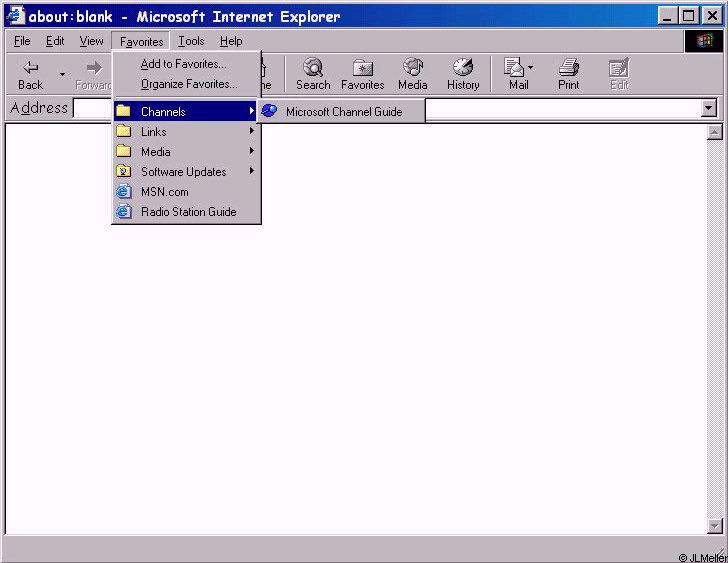
Task: Open the Mail dropdown arrow
Action: [531, 68]
